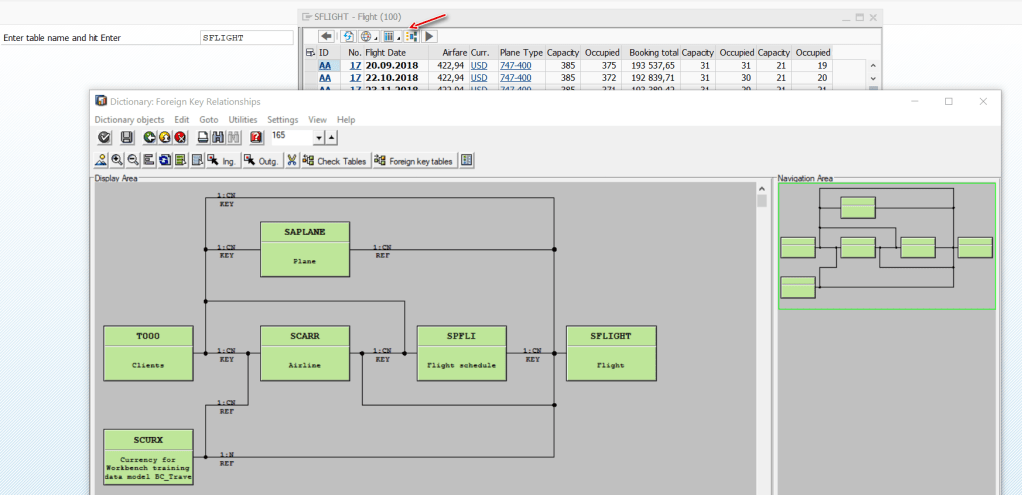Screen dimensions: 1022x495
Task: Click the print icon in toolbar
Action: coord(203,138)
